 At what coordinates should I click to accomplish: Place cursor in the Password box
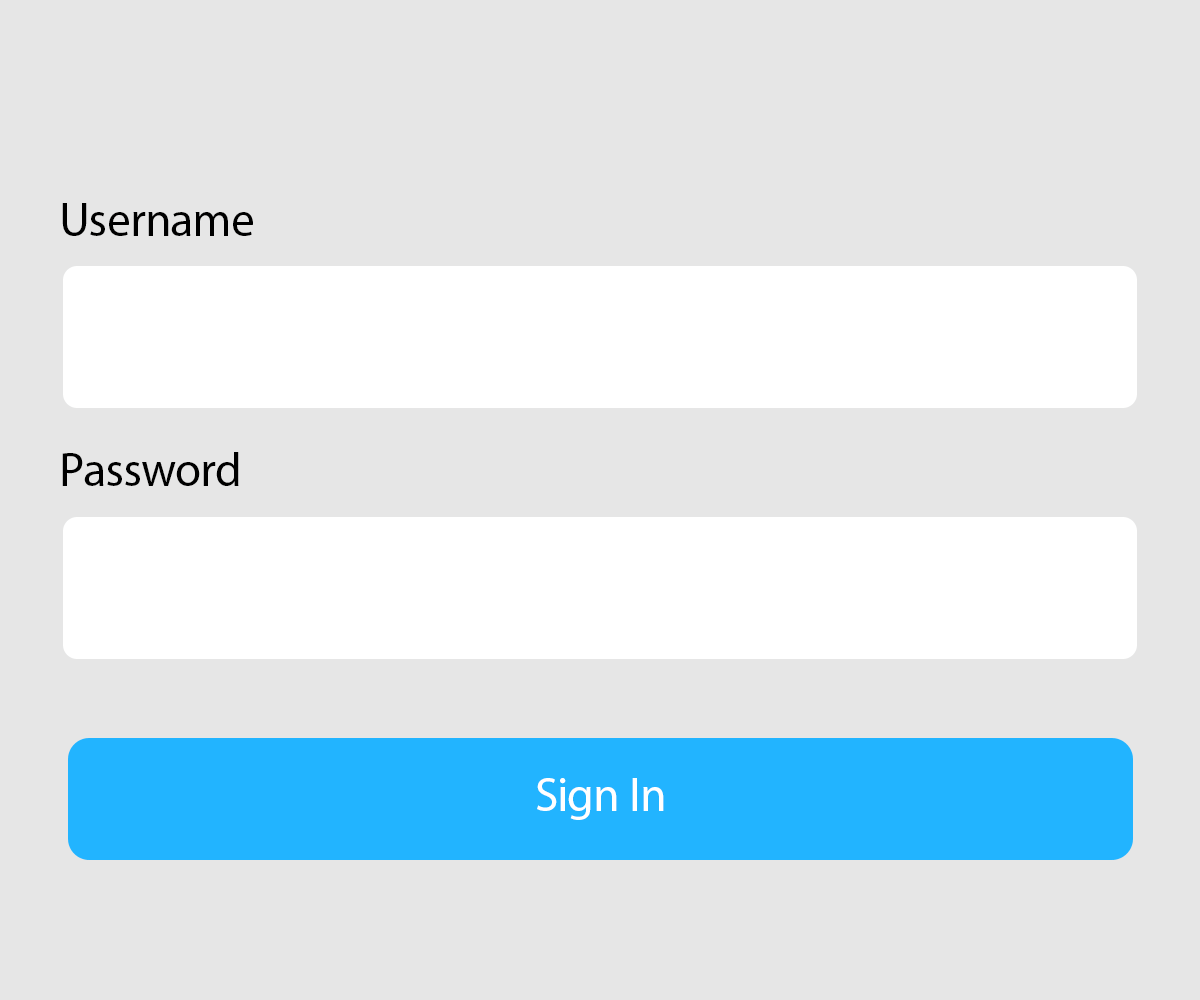pos(600,588)
